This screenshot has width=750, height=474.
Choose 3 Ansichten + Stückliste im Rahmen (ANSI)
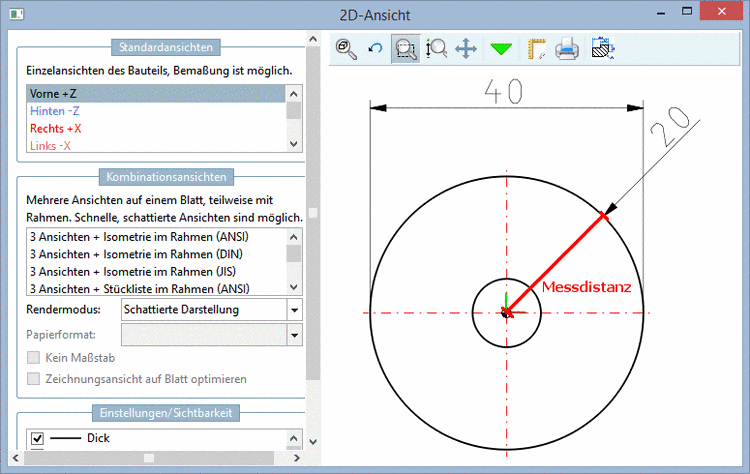pos(156,288)
